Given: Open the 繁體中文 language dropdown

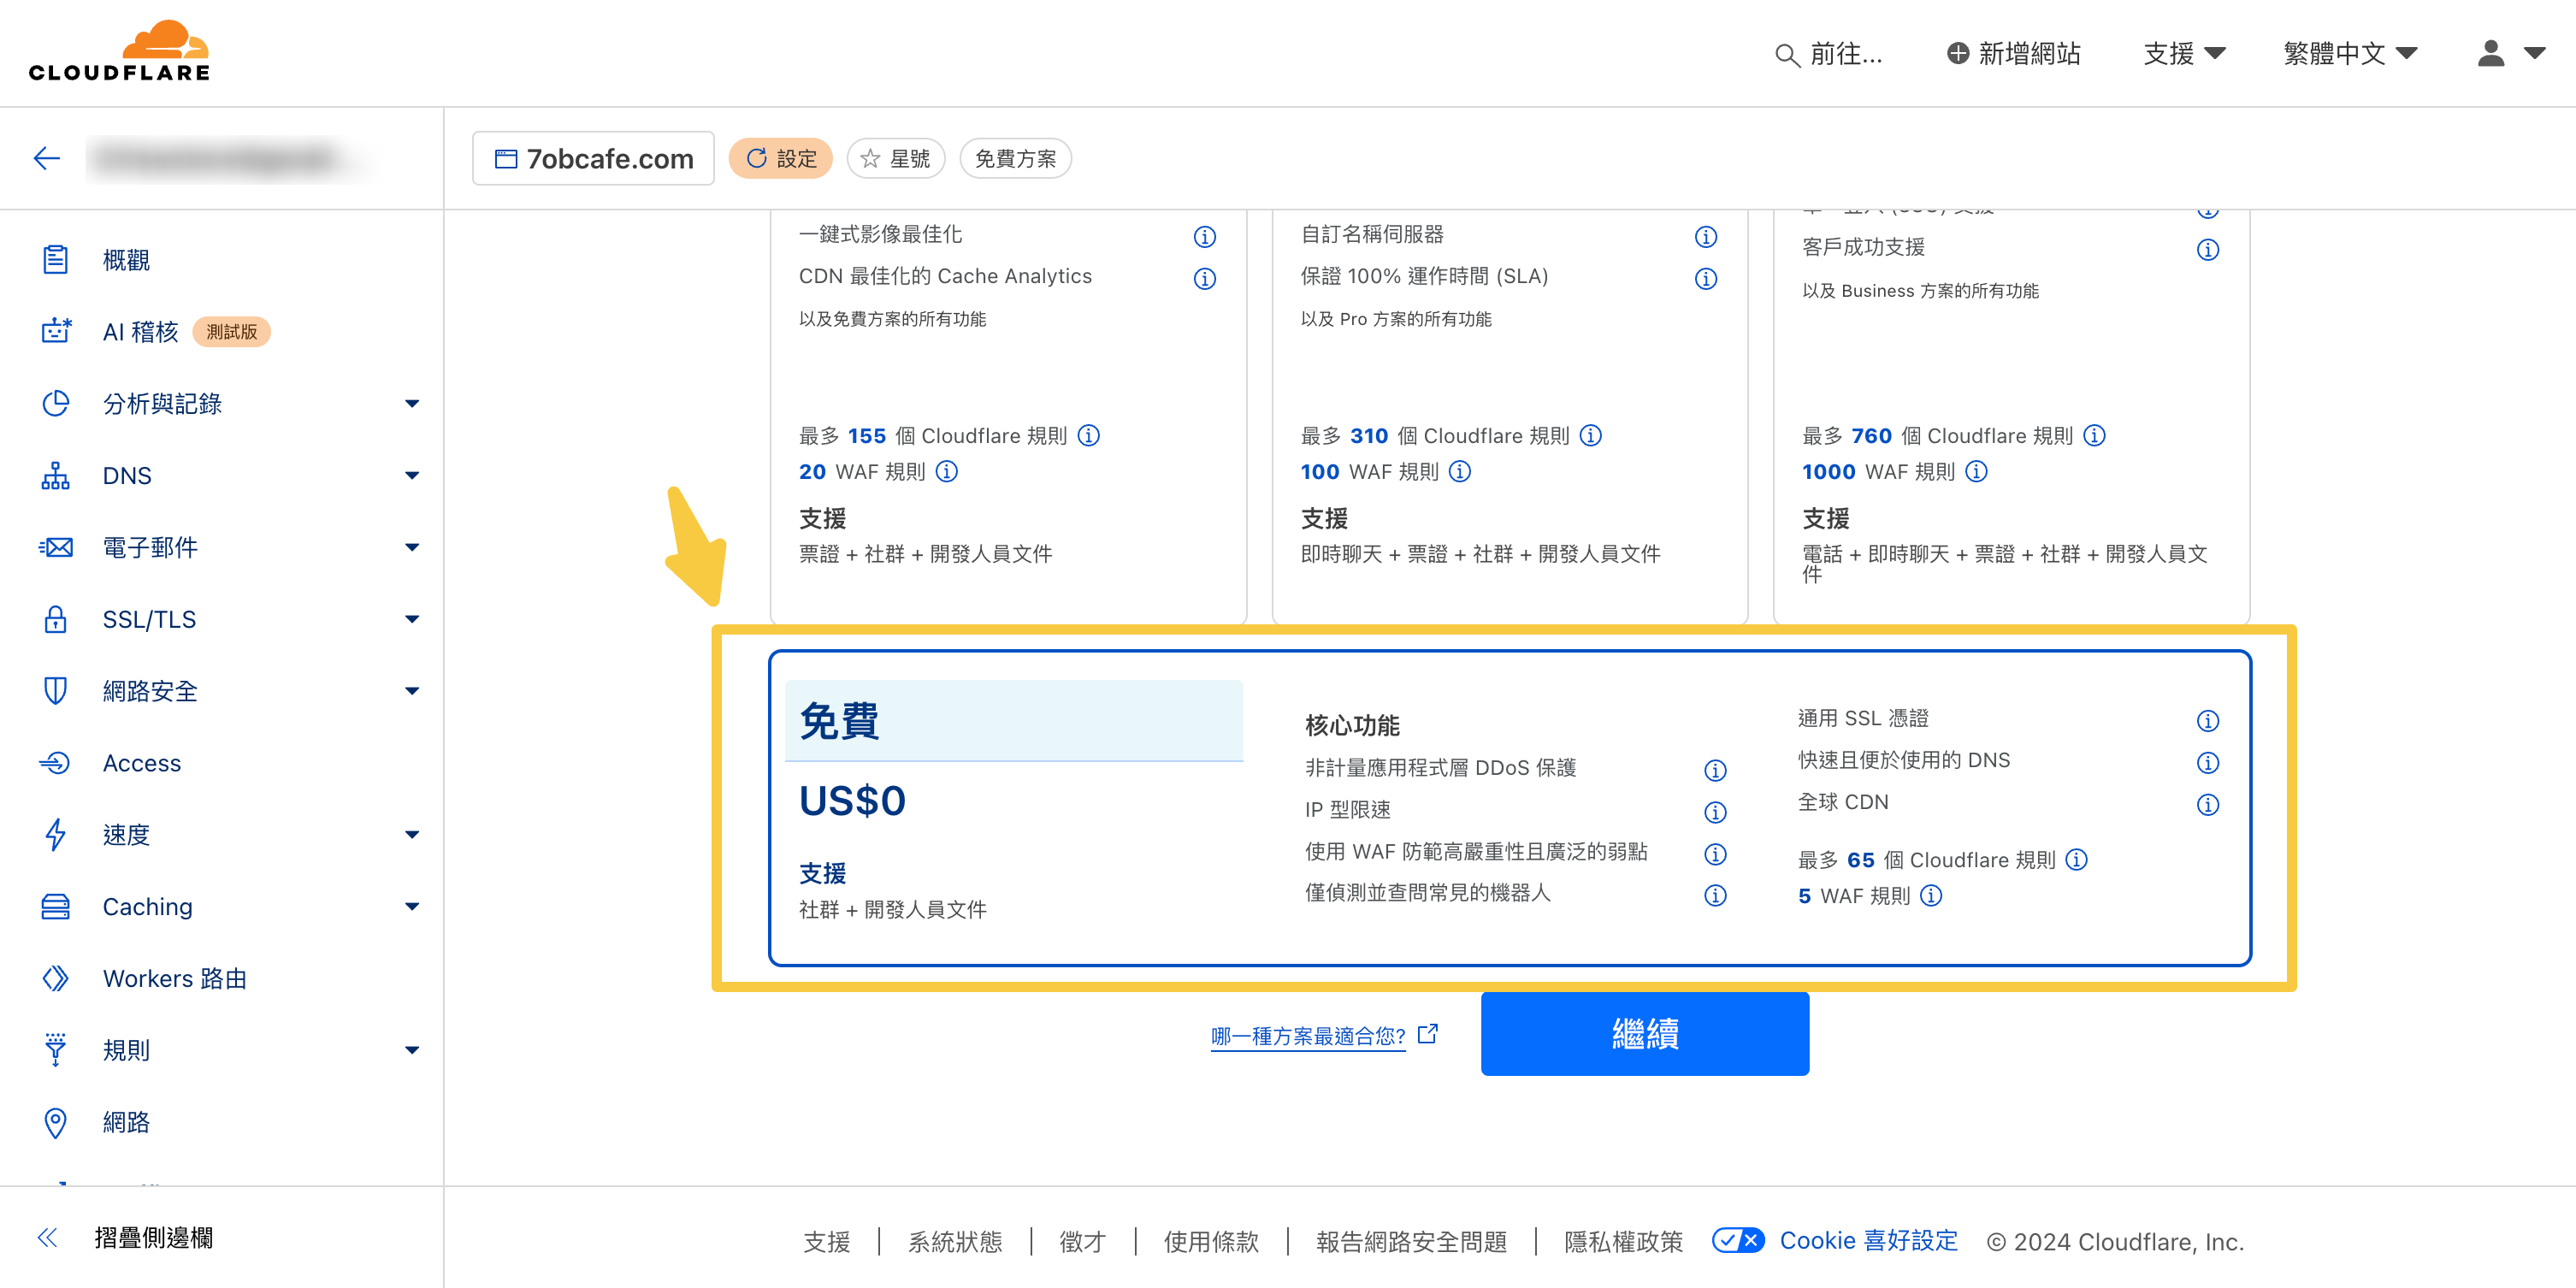Looking at the screenshot, I should tap(2350, 53).
